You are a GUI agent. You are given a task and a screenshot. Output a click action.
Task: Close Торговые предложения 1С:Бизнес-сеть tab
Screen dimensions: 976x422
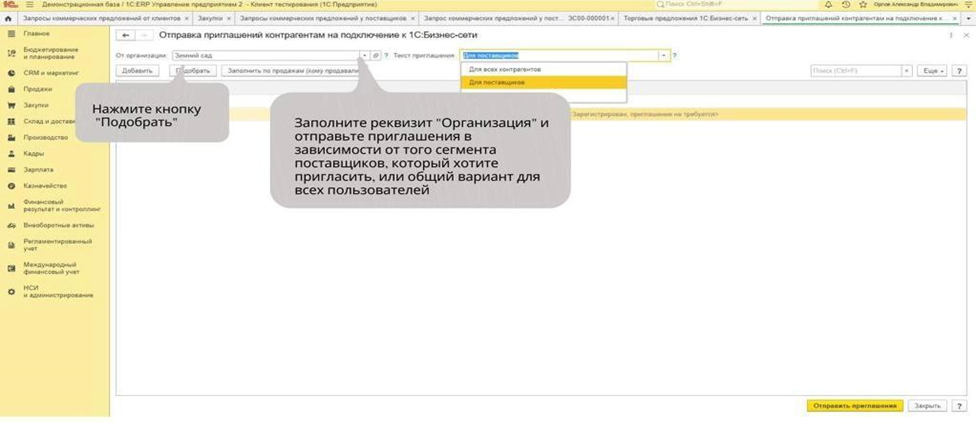[754, 19]
